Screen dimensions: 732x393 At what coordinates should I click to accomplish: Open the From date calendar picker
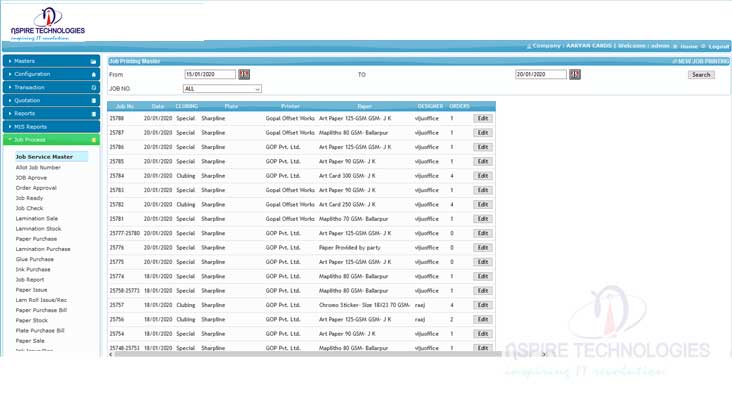(244, 74)
